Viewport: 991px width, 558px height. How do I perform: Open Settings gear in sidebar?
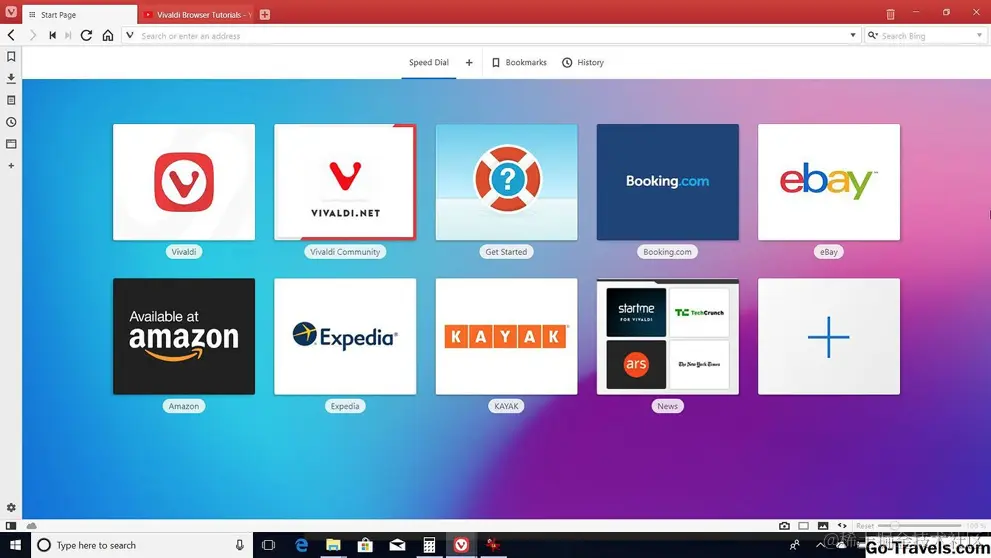tap(11, 507)
